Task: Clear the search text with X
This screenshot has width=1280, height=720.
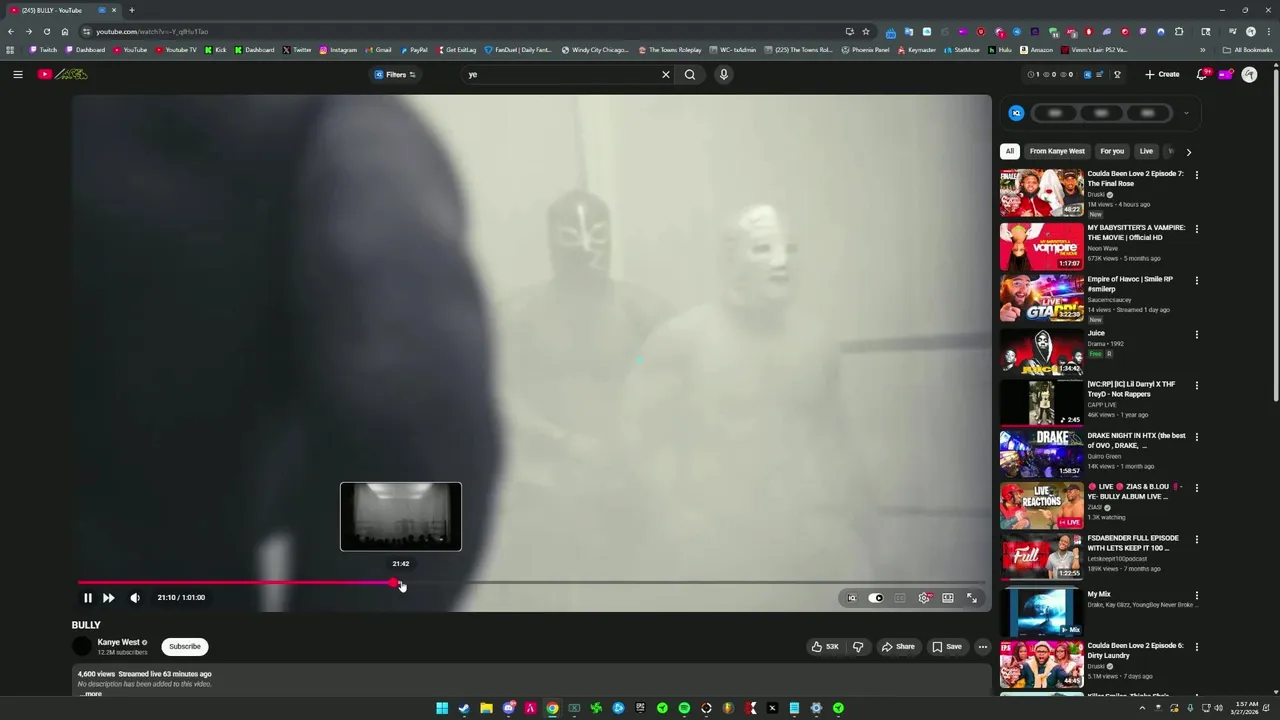Action: 666,74
